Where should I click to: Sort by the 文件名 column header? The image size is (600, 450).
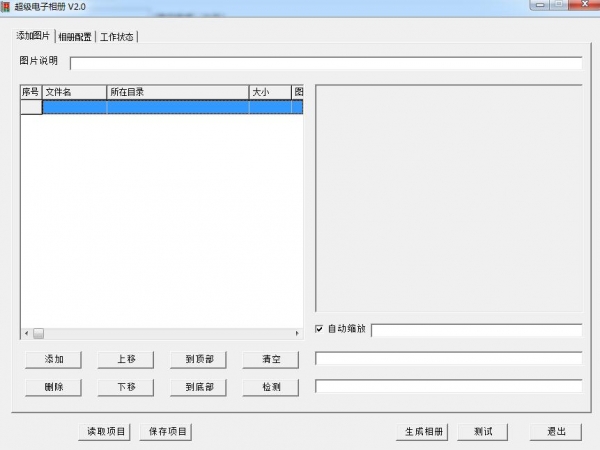[74, 92]
